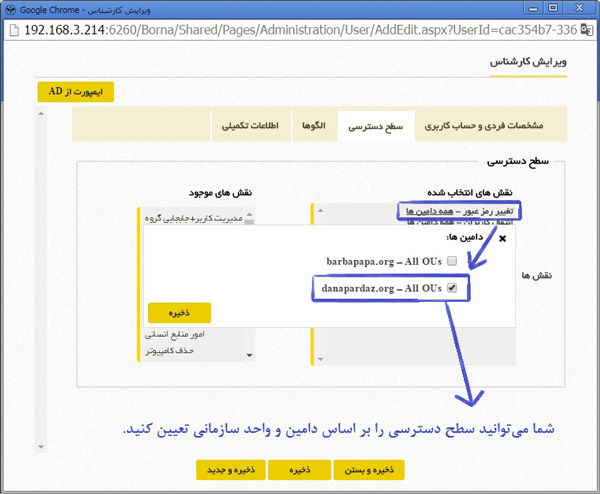This screenshot has height=494, width=600.
Task: Check the barbapapa.org – All OUs checkbox
Action: 452,261
